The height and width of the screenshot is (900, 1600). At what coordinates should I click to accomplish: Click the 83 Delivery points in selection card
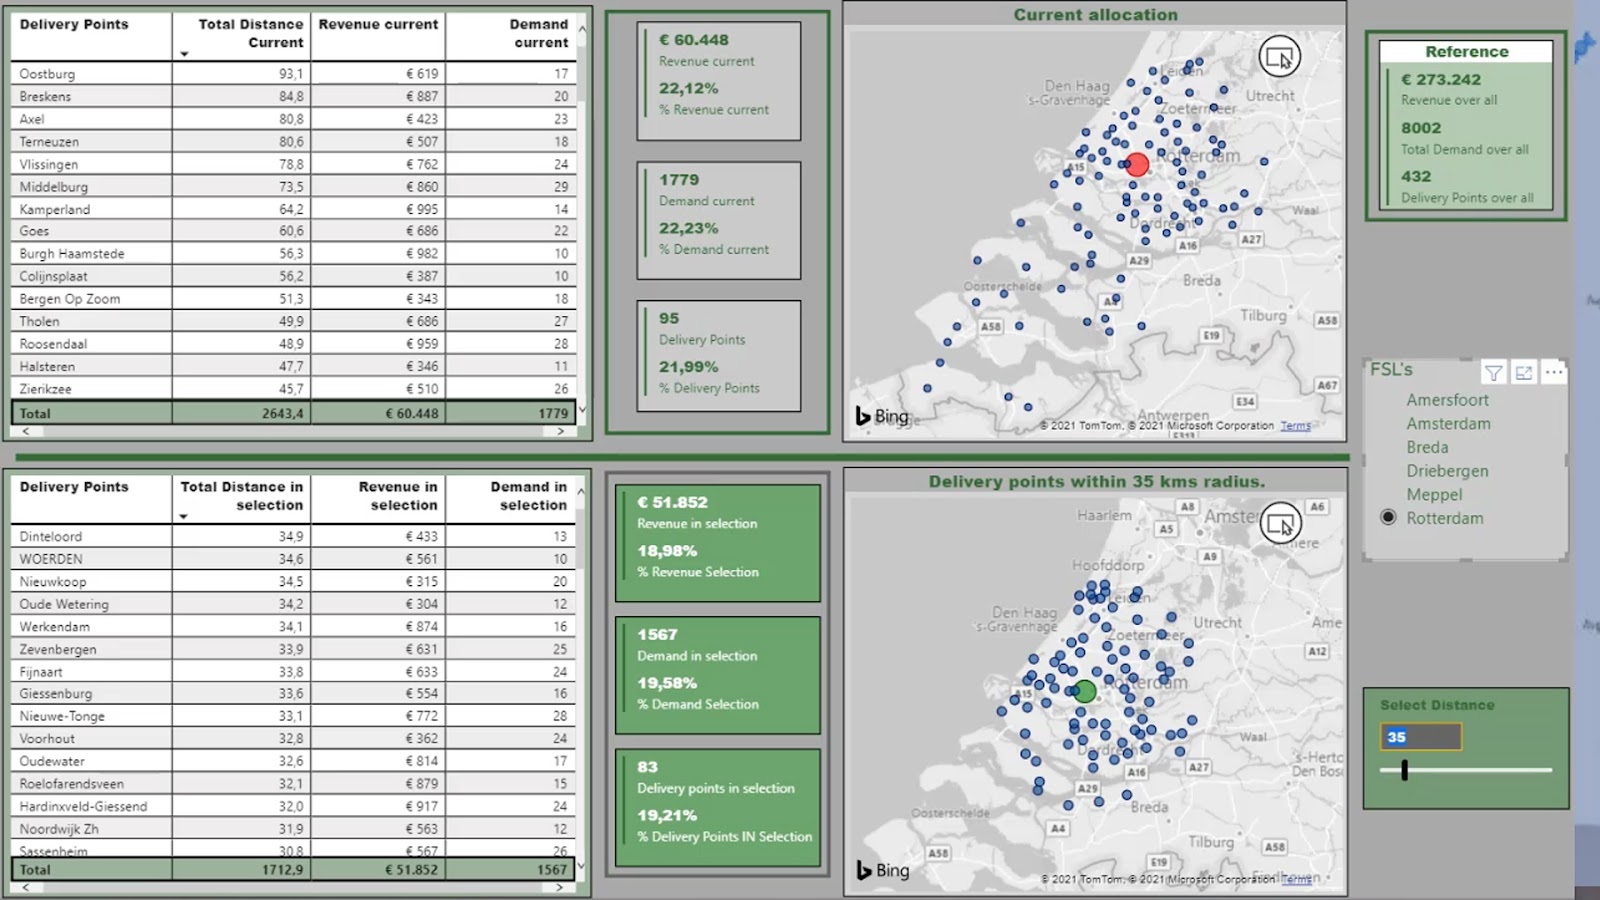[717, 807]
